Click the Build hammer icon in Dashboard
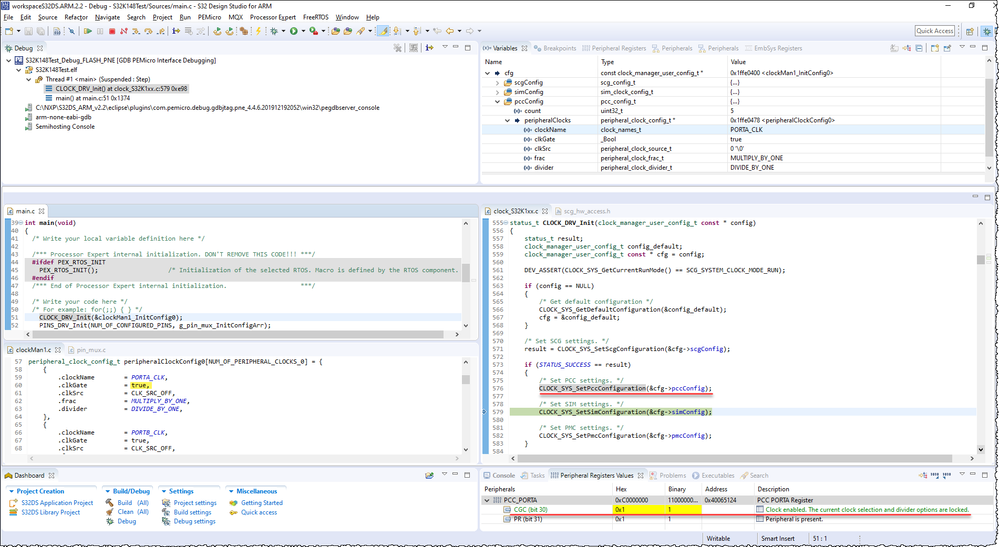This screenshot has width=999, height=547. point(109,503)
